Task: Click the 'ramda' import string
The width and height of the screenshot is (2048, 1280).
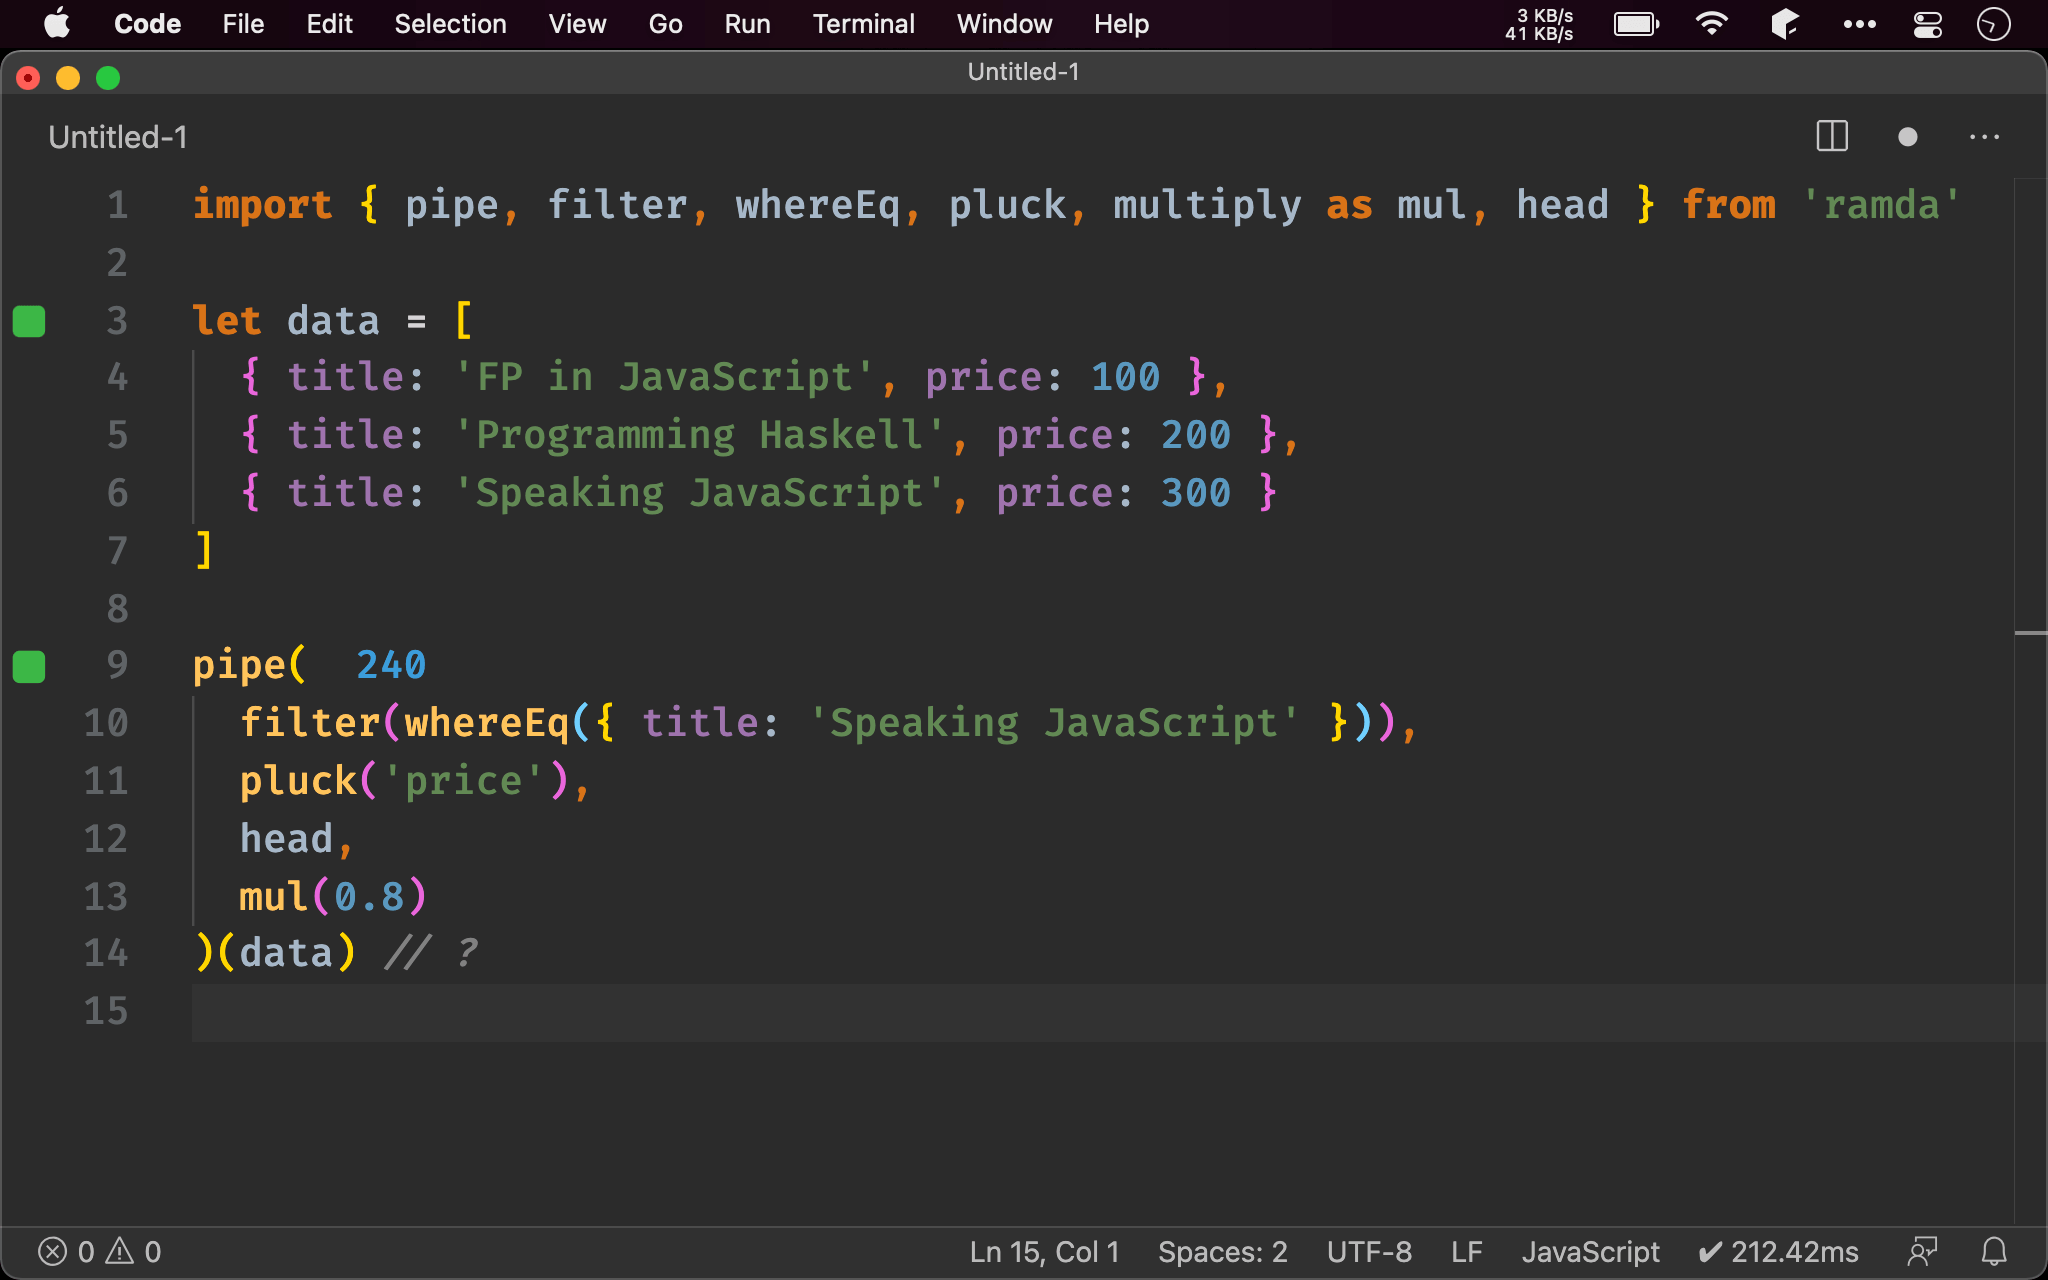Action: (x=1881, y=205)
